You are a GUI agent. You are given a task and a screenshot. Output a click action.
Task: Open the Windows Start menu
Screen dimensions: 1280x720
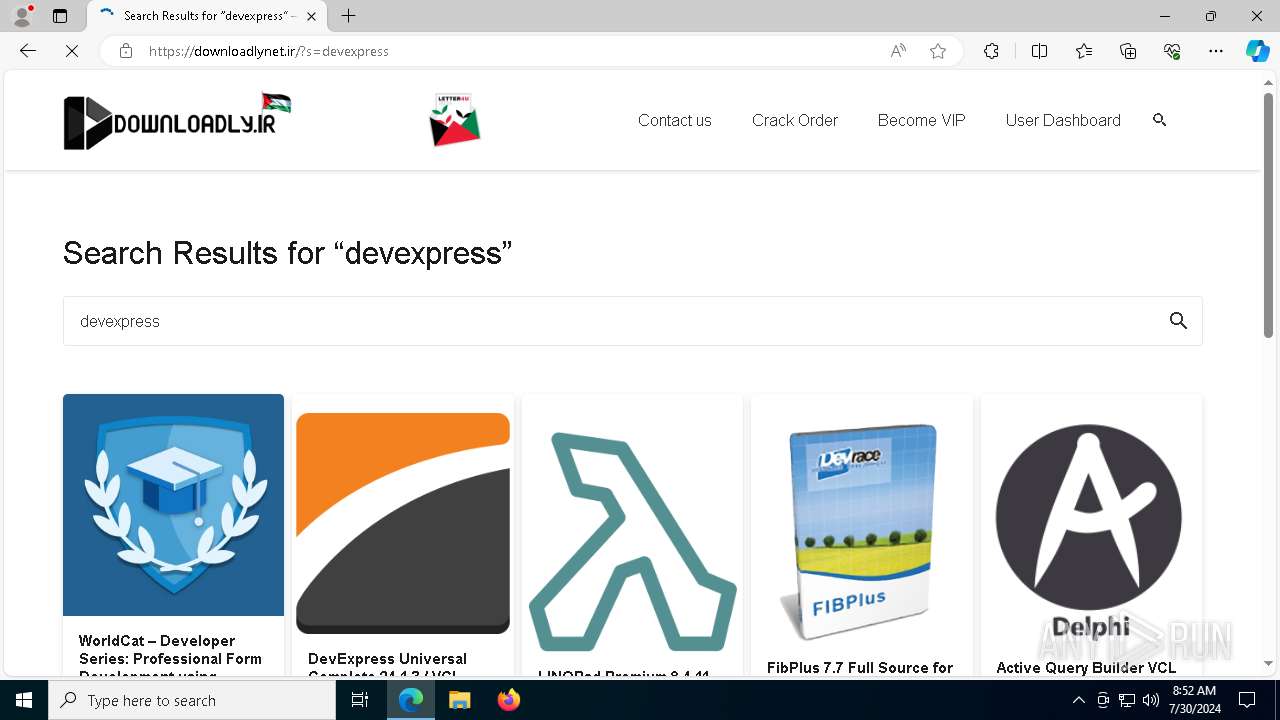pos(24,700)
